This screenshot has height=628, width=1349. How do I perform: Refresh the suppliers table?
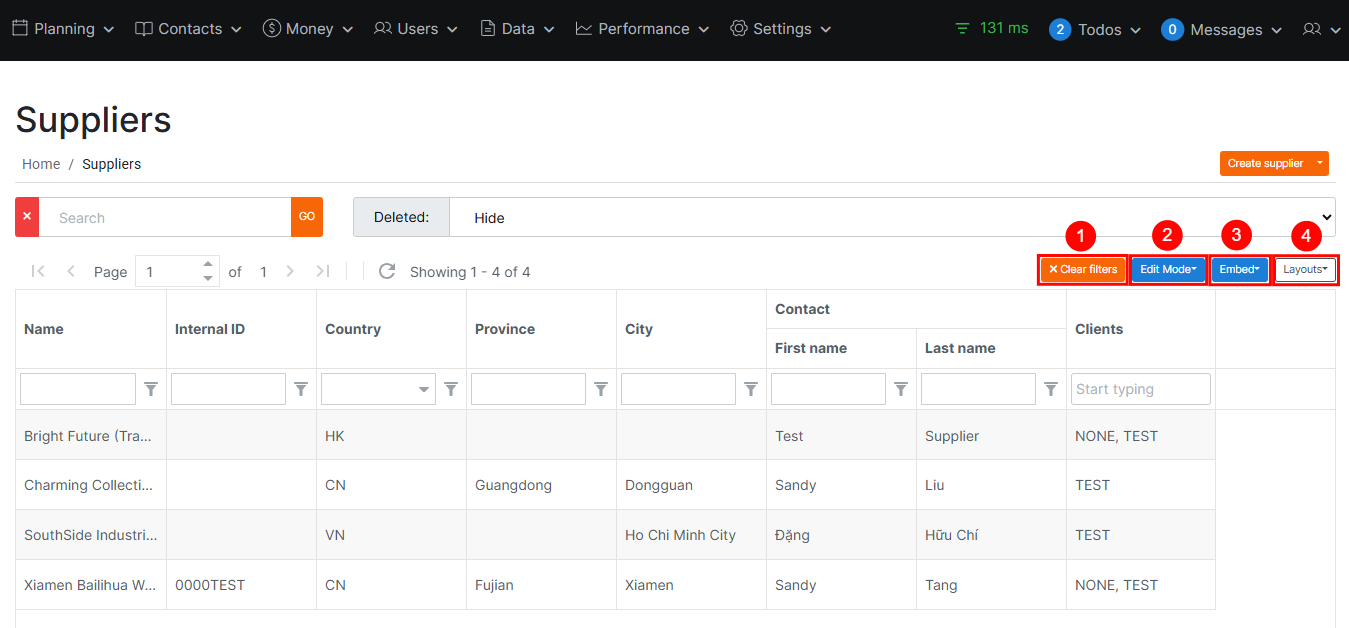pyautogui.click(x=387, y=271)
